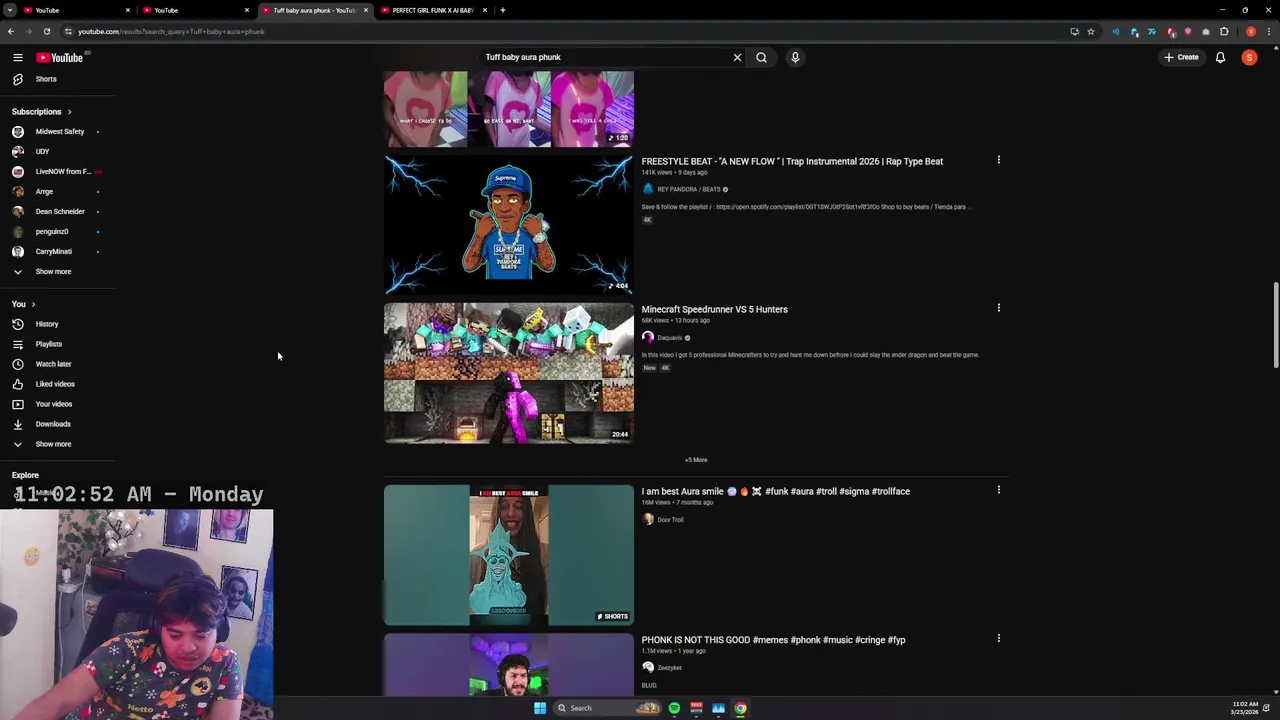Open more options for Minecraft Speedrunner video
Viewport: 1280px width, 720px height.
point(998,308)
